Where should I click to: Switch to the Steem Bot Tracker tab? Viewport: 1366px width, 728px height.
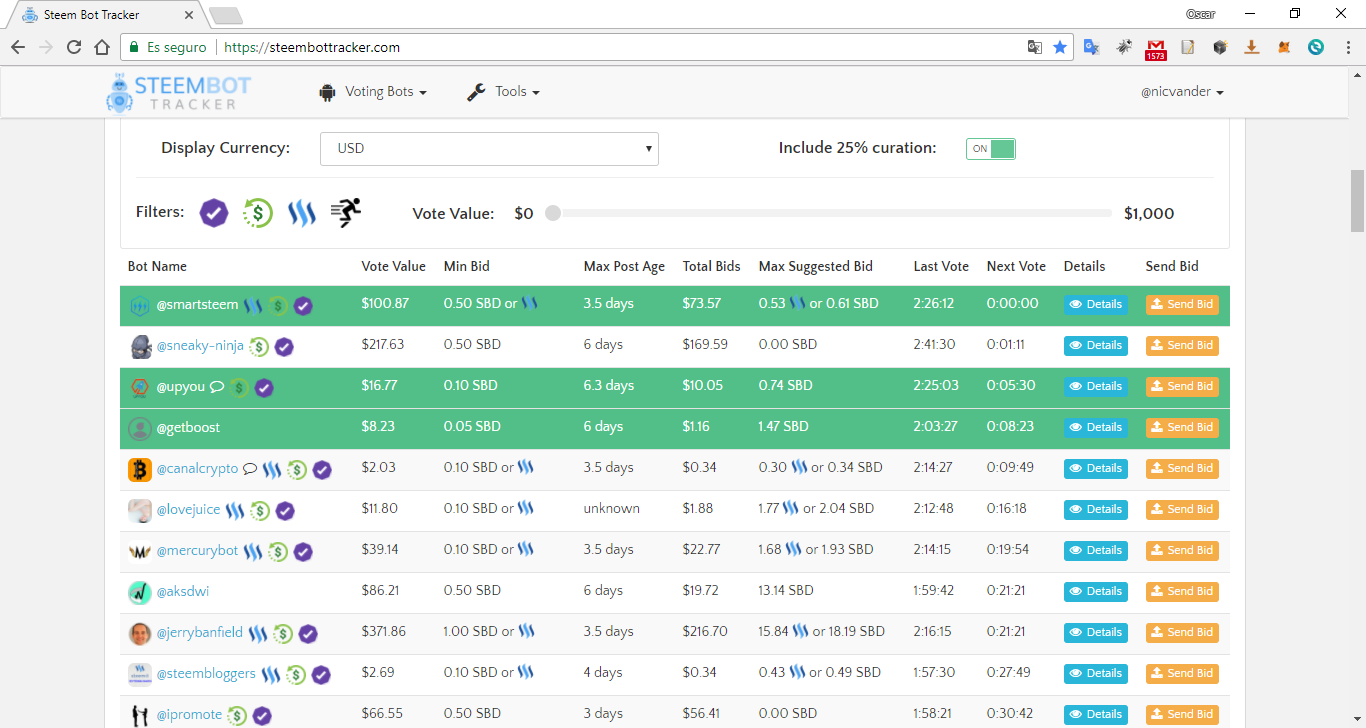coord(104,14)
